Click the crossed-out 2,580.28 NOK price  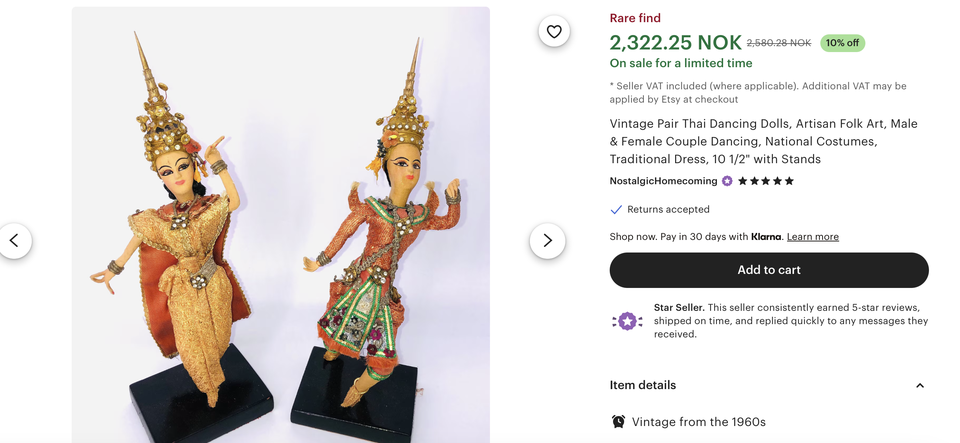779,43
